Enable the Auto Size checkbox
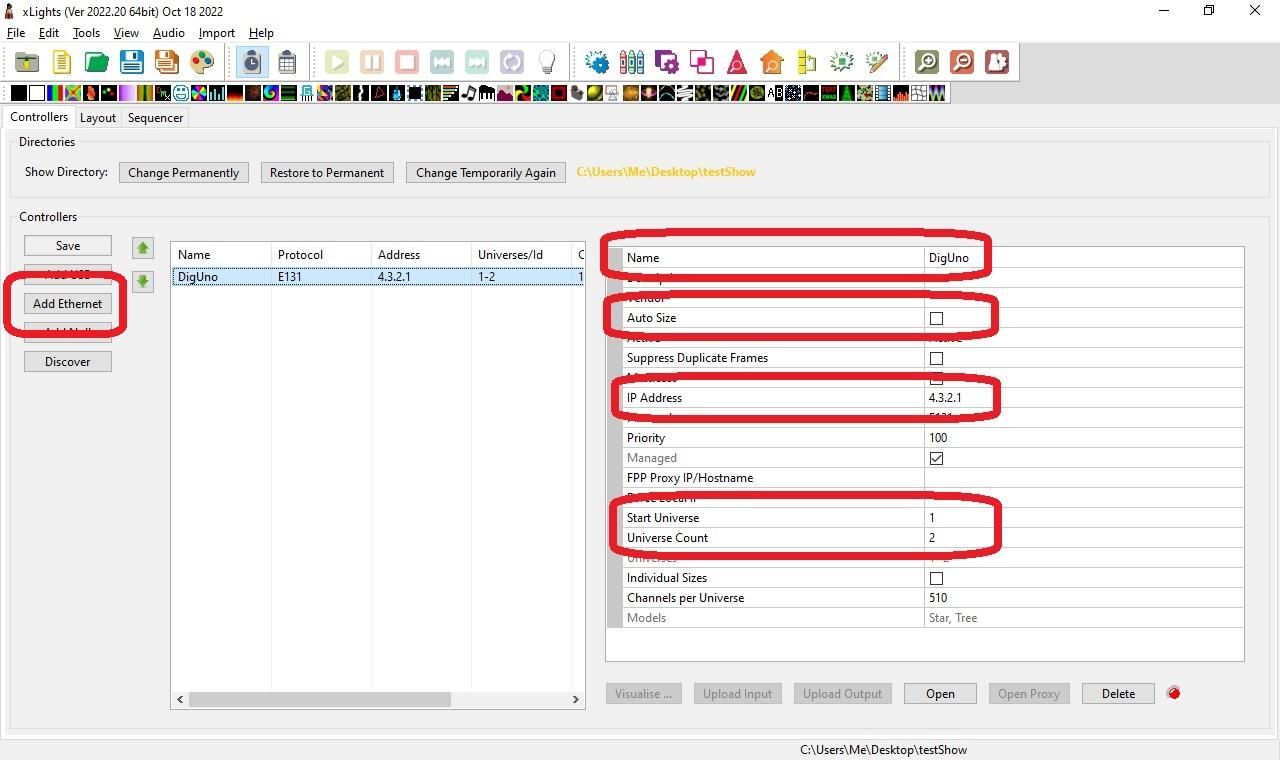Image resolution: width=1280 pixels, height=760 pixels. [936, 318]
